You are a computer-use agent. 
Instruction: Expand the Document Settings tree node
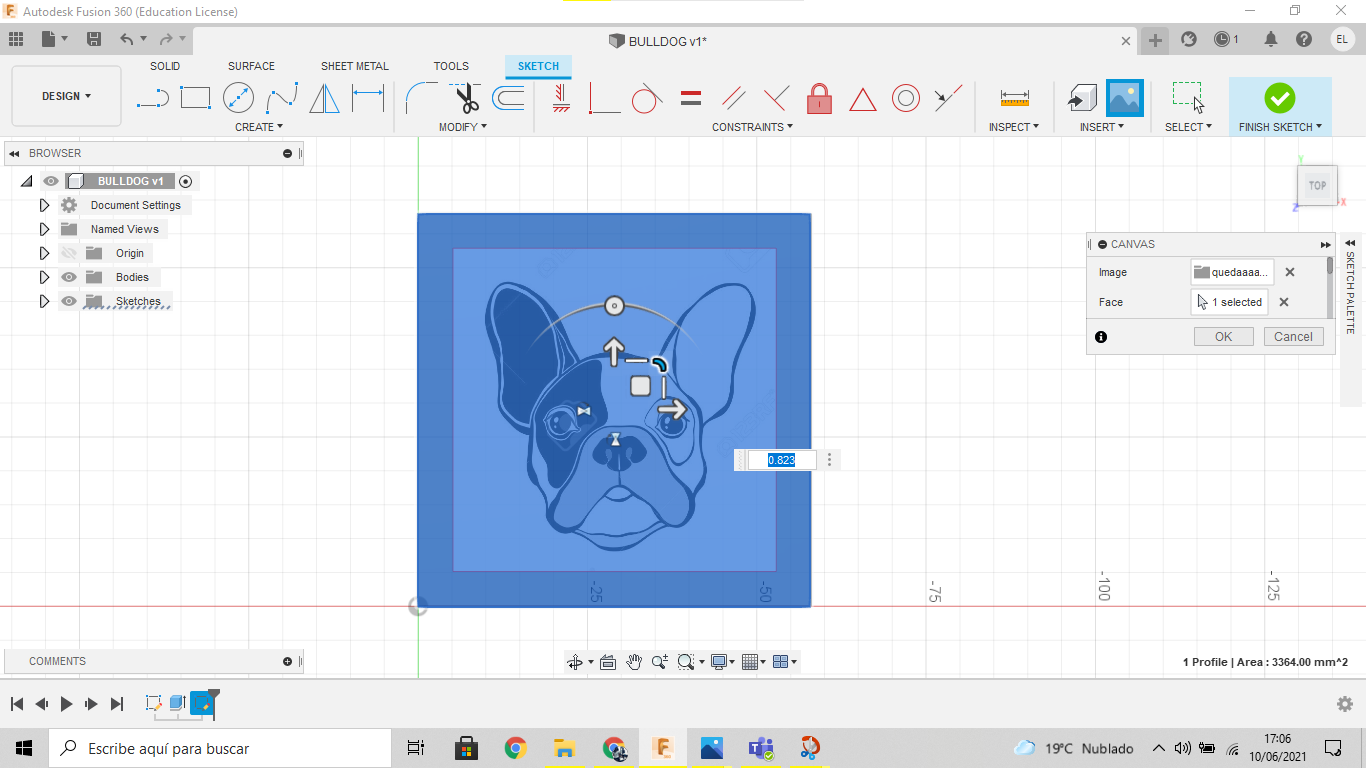coord(44,205)
